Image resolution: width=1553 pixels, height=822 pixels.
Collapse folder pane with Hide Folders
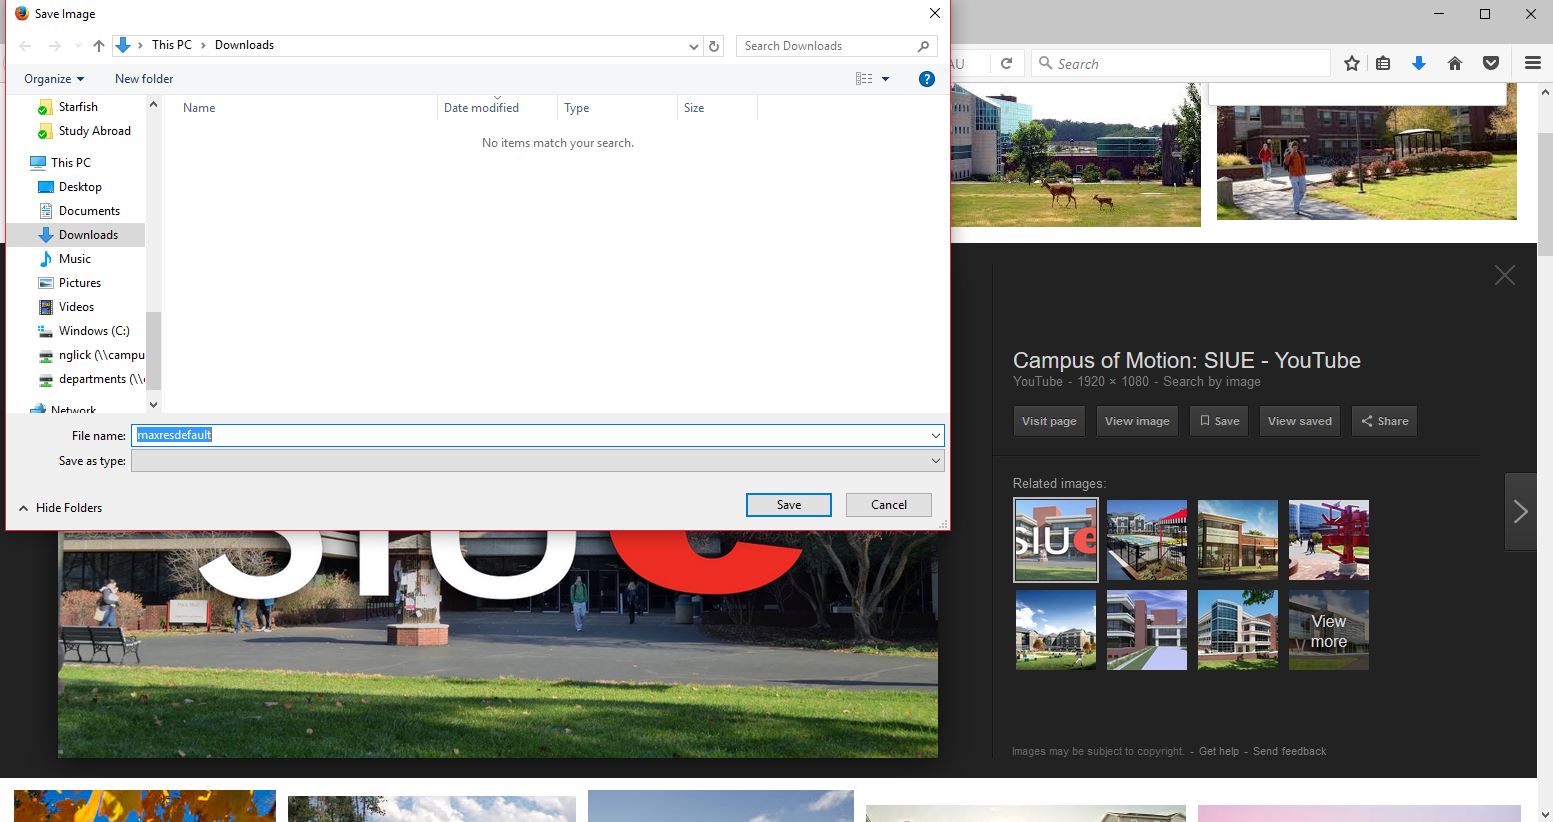click(x=60, y=508)
